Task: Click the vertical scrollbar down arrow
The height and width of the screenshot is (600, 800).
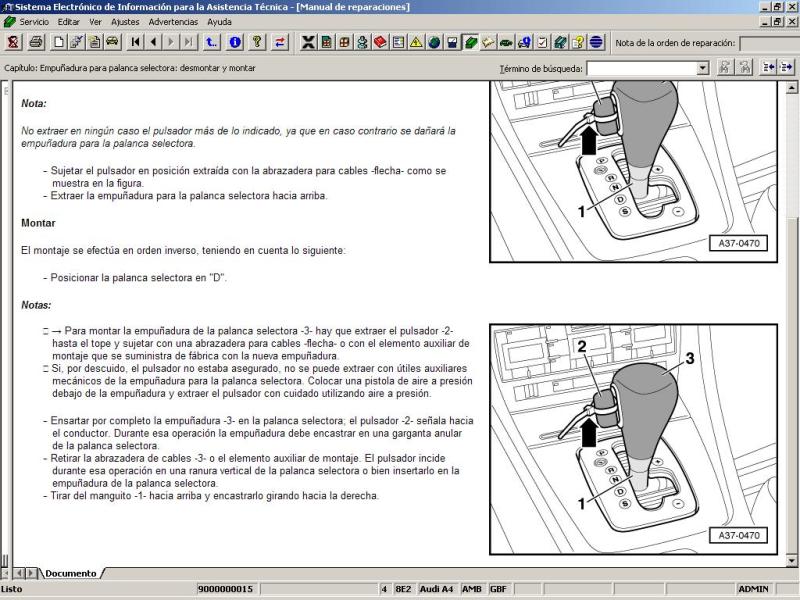Action: point(792,561)
